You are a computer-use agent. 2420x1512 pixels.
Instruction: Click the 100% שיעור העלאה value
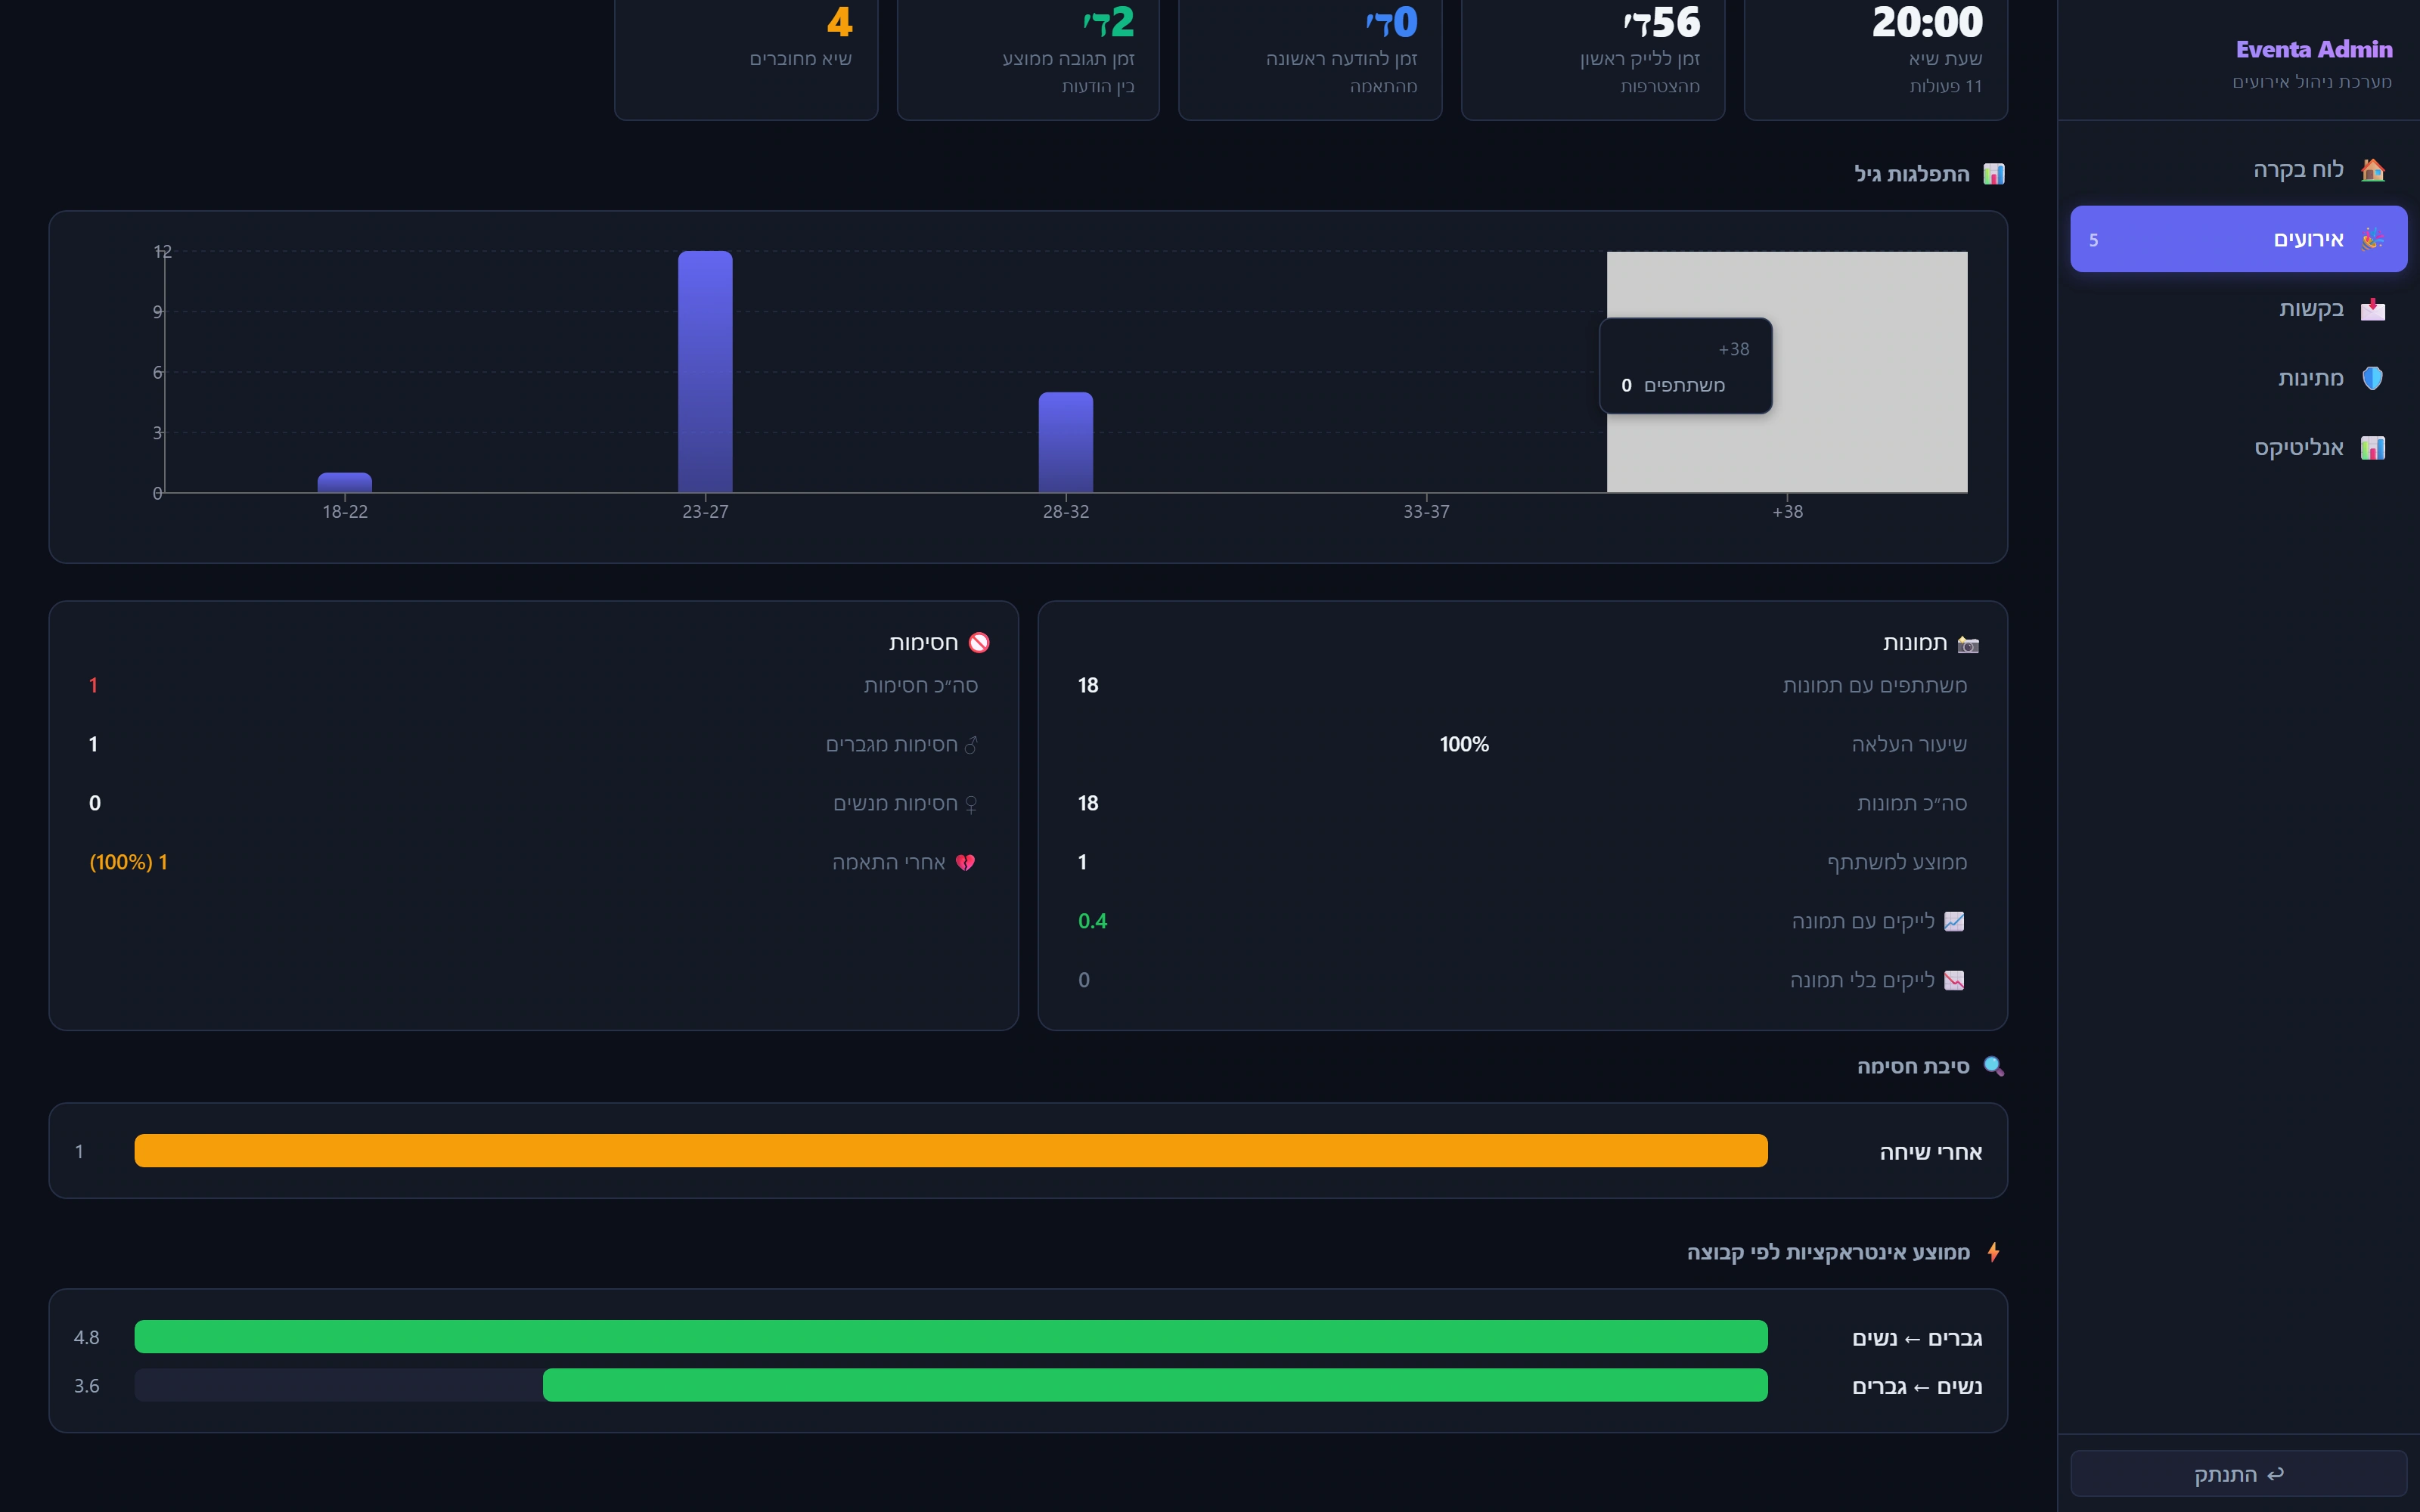coord(1464,744)
